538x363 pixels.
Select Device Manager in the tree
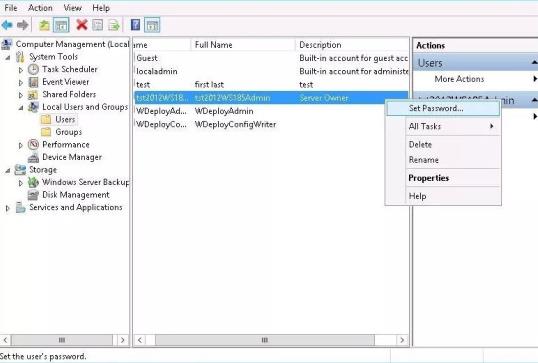pos(72,157)
